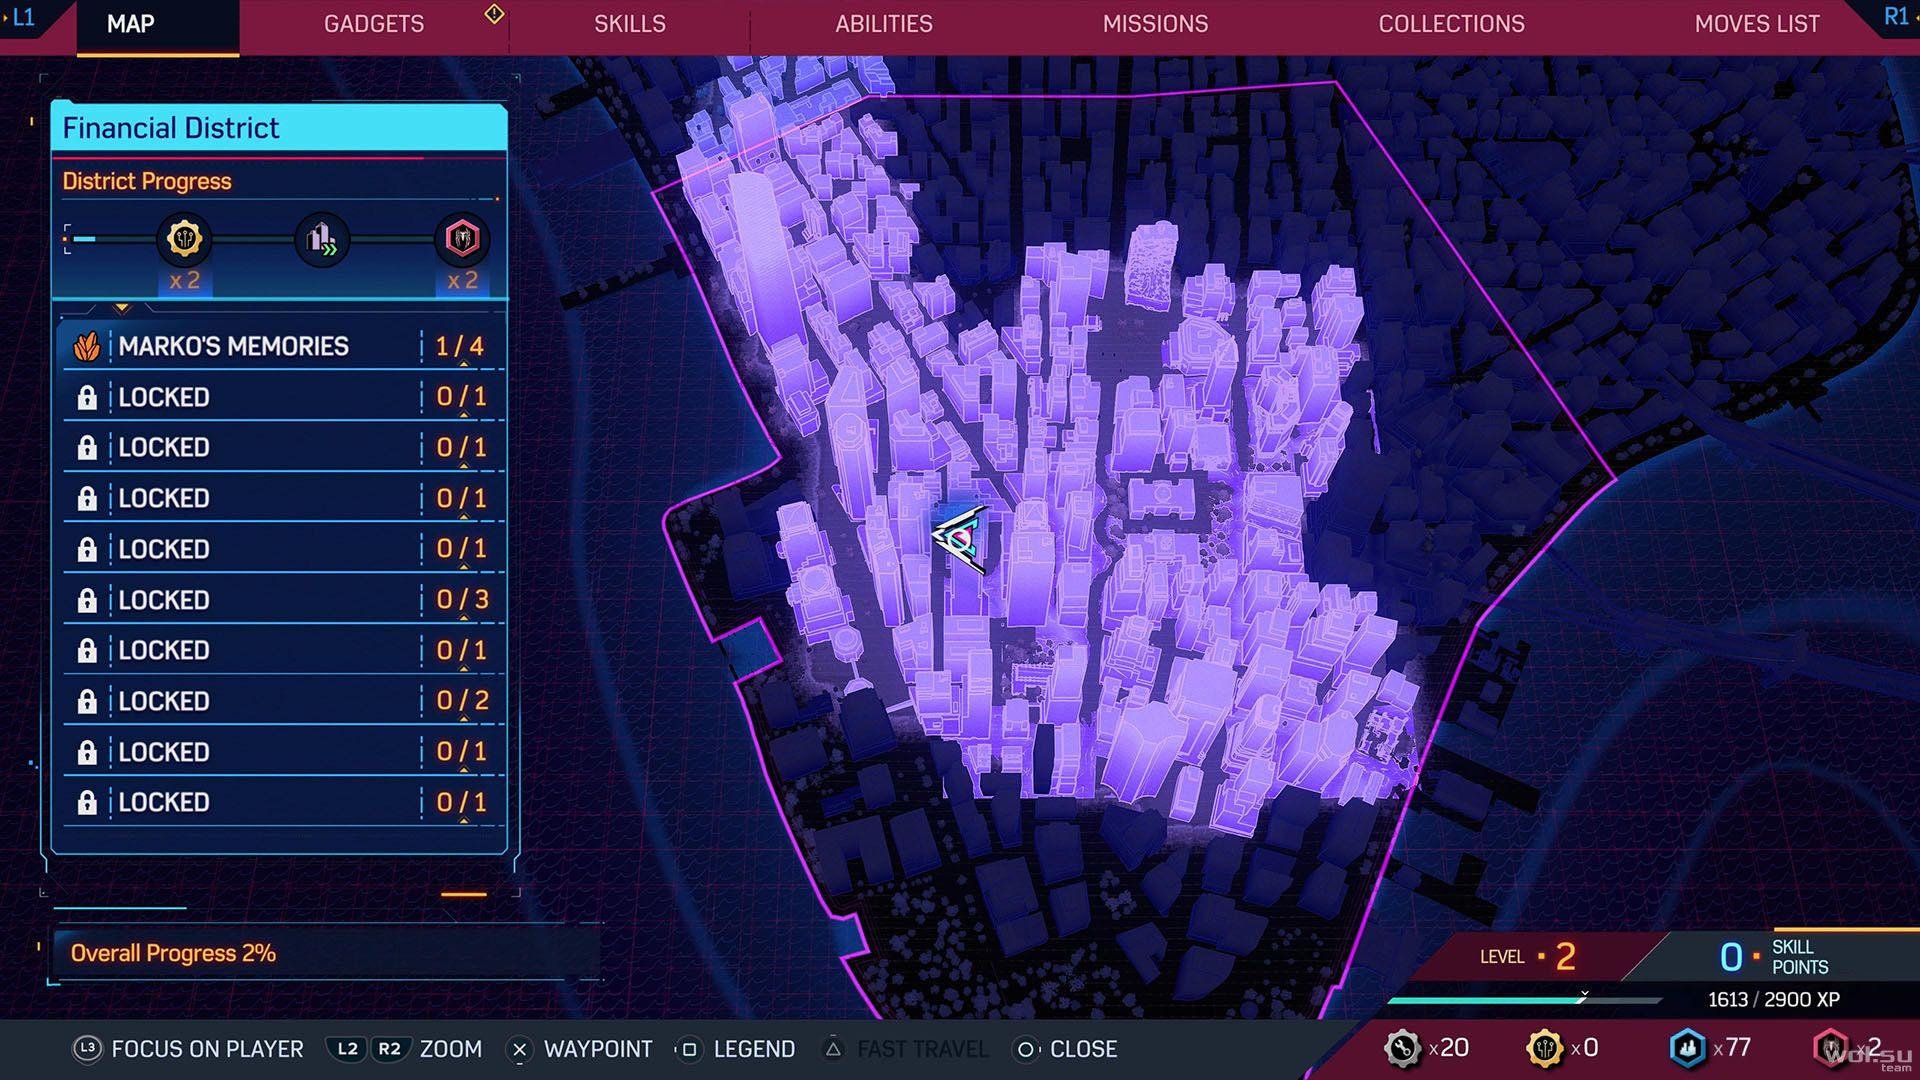1920x1080 pixels.
Task: Click the District Progress bar
Action: tap(279, 239)
